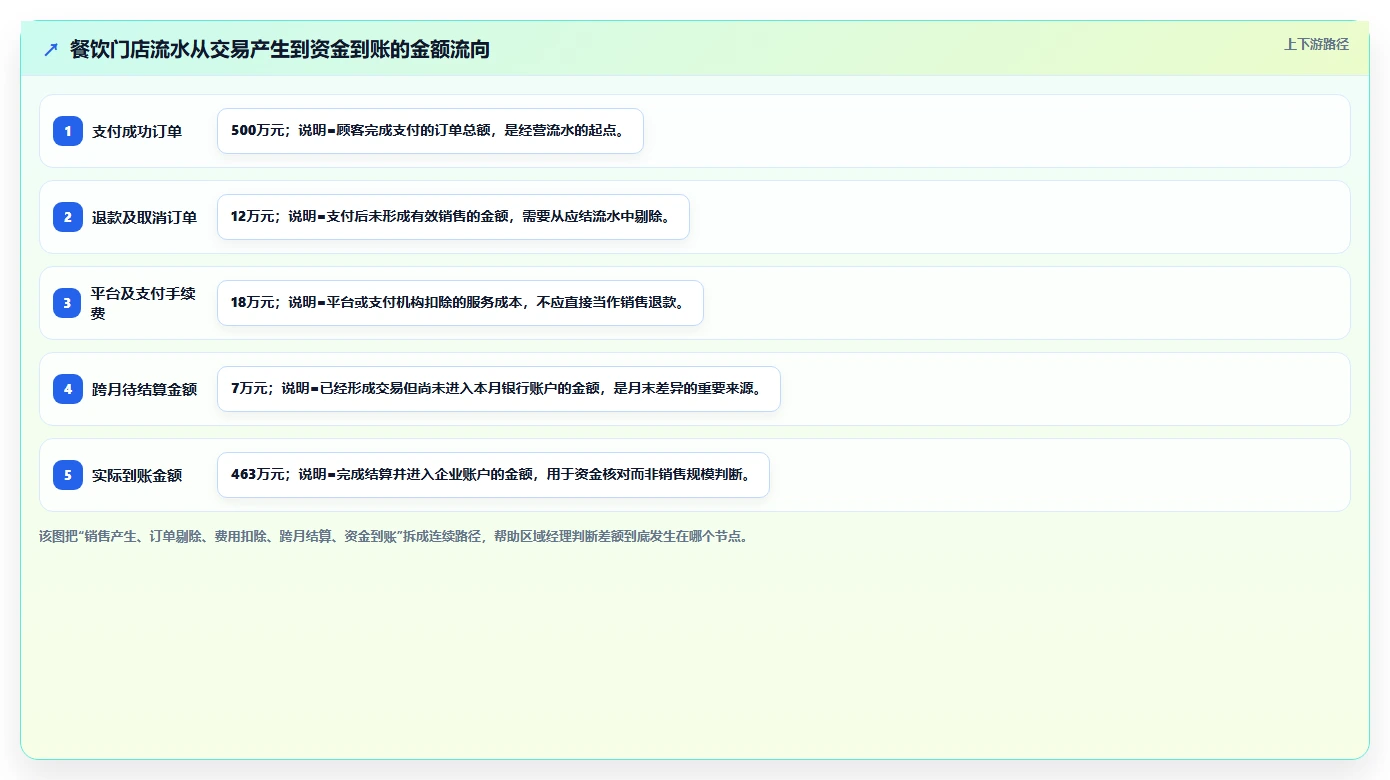The width and height of the screenshot is (1390, 780).
Task: Click the 退款及取消订单 label
Action: coord(144,217)
